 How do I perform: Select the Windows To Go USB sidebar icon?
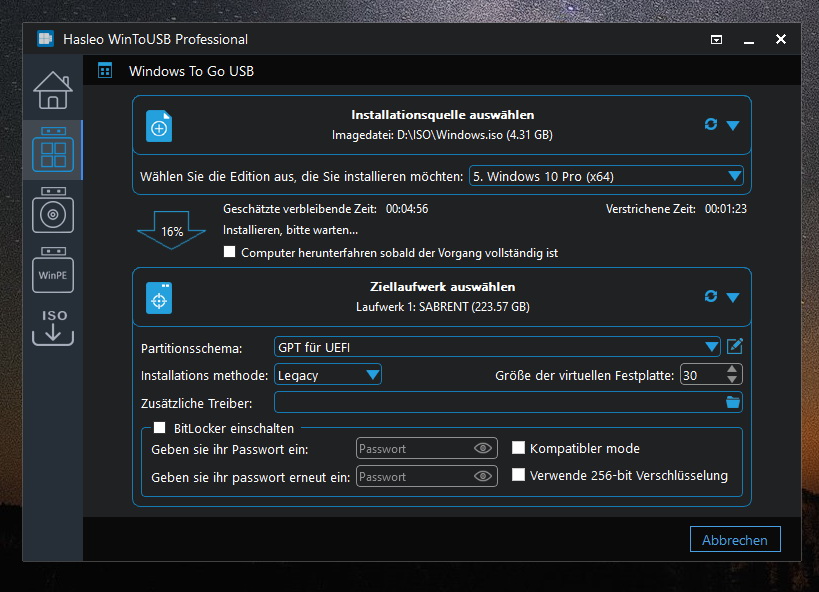tap(53, 150)
